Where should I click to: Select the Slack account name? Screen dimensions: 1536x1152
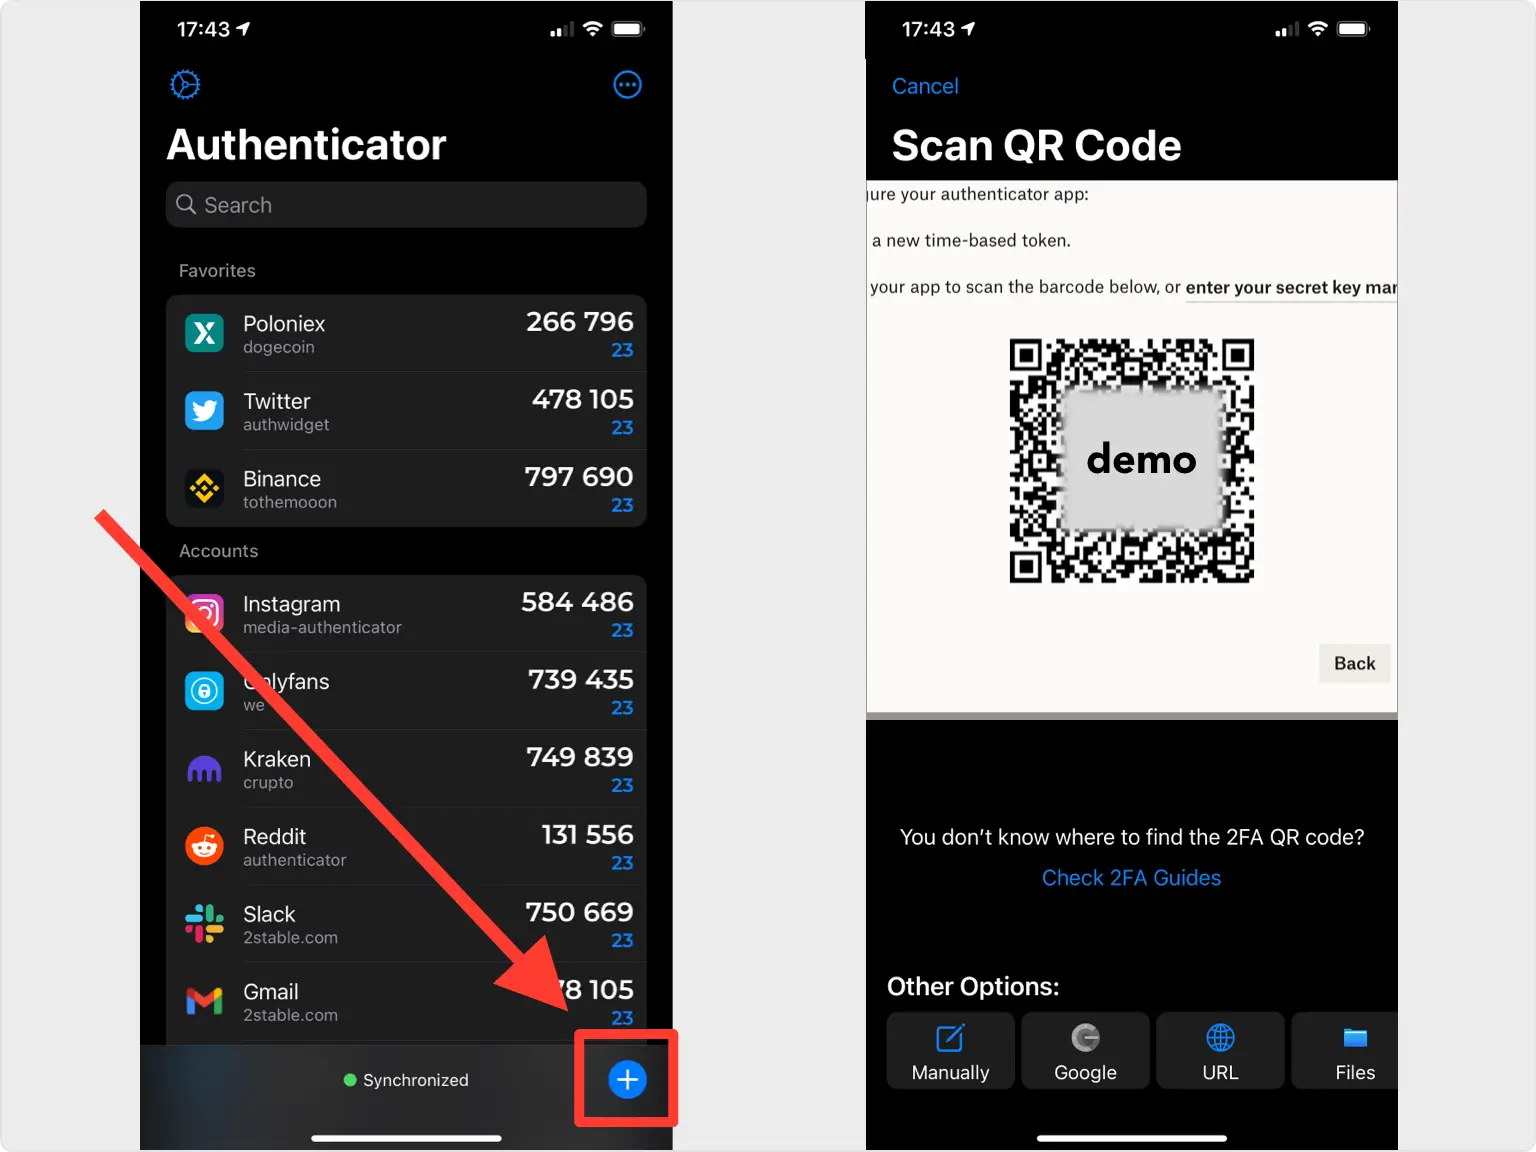(x=269, y=914)
